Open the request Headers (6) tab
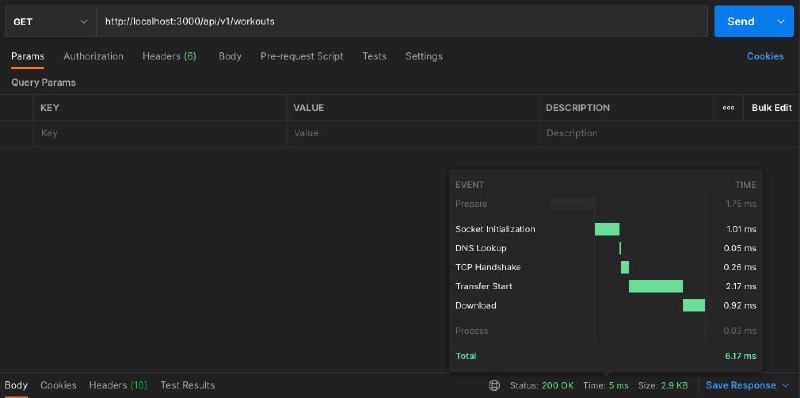Screen dimensions: 800x398 pyautogui.click(x=169, y=56)
